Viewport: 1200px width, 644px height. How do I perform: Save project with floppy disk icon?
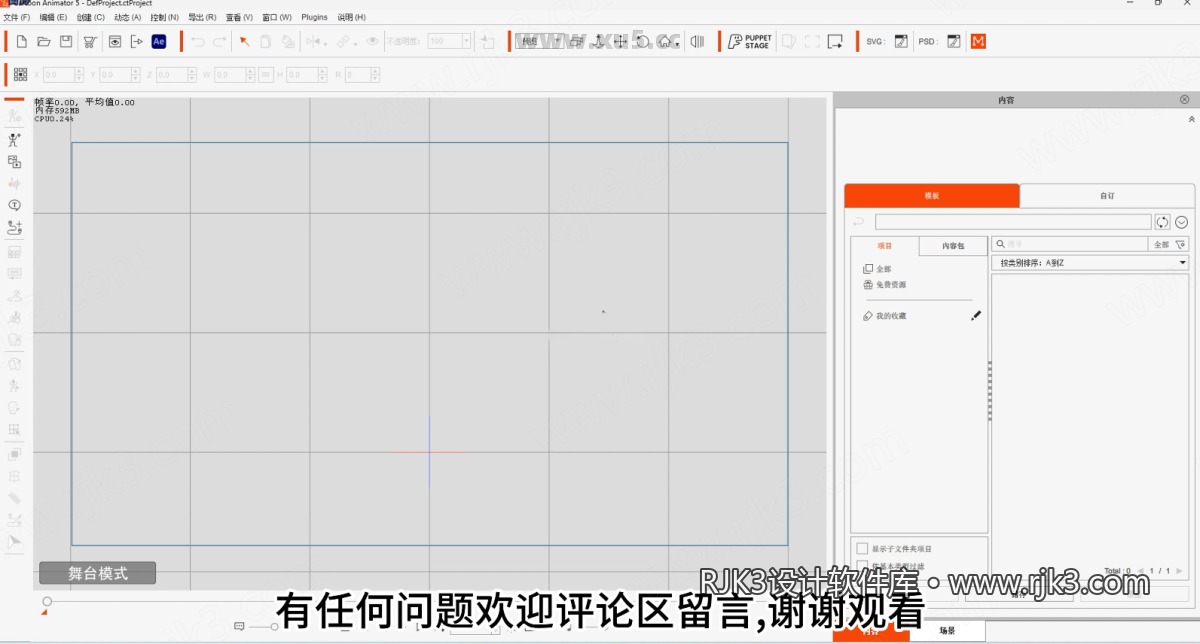coord(66,42)
